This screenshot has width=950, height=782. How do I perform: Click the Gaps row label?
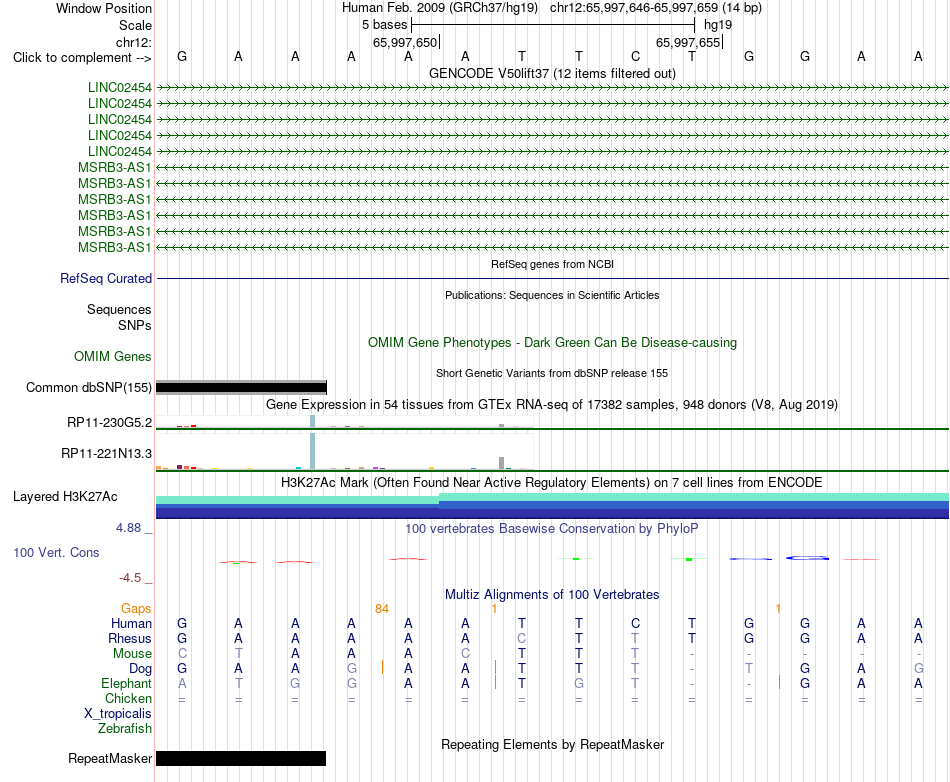pos(136,608)
